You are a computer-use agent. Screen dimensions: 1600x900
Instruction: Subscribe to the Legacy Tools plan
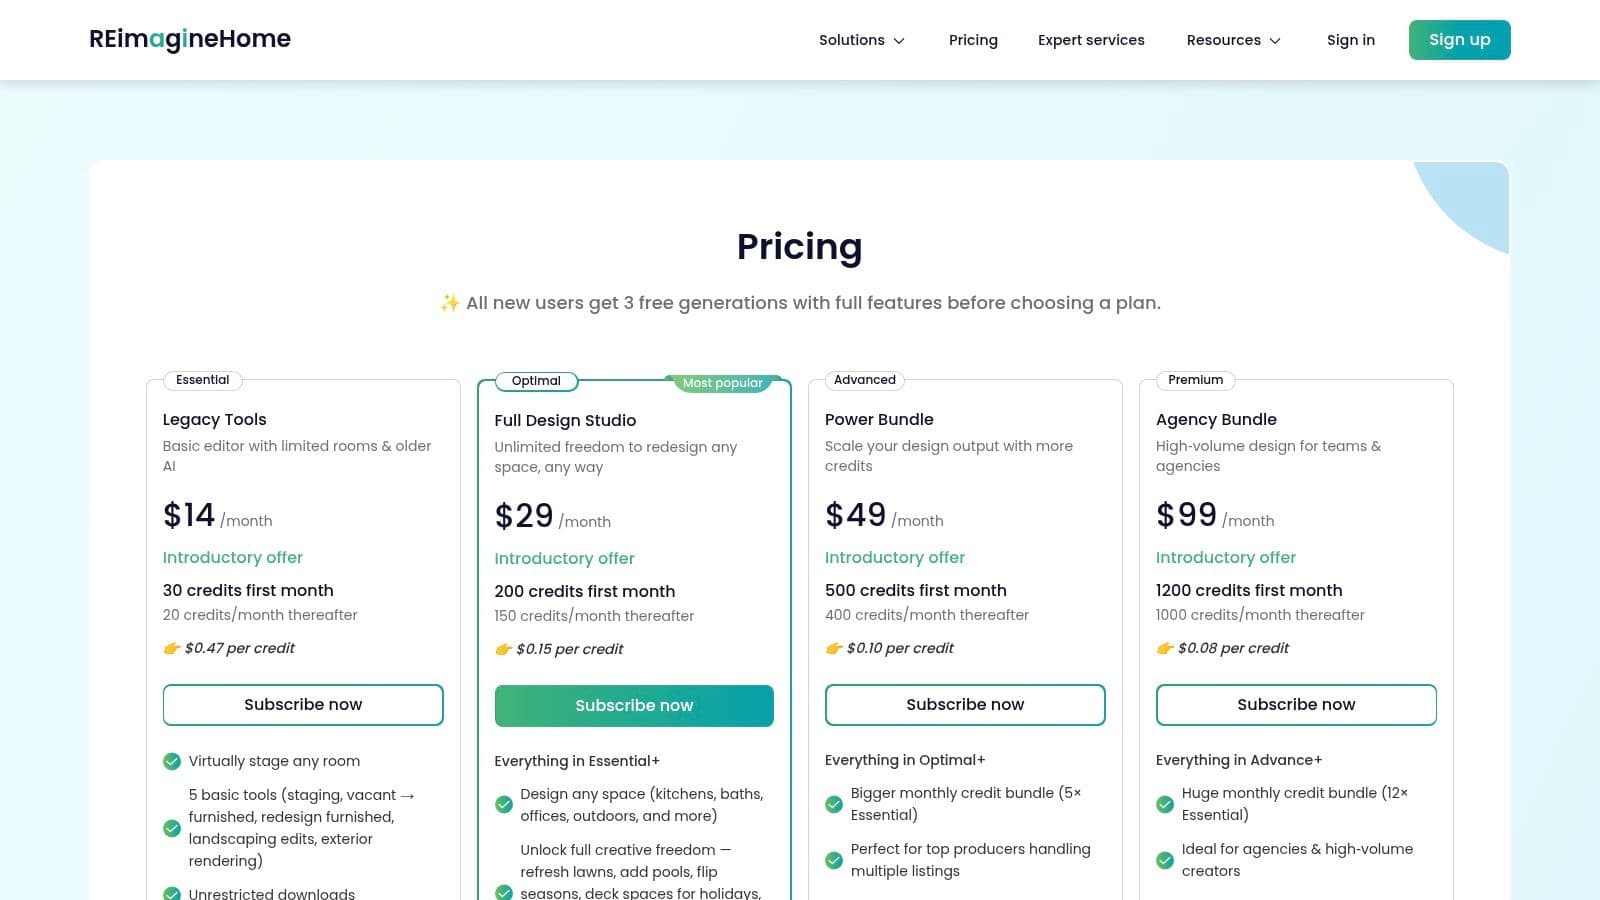(x=302, y=704)
